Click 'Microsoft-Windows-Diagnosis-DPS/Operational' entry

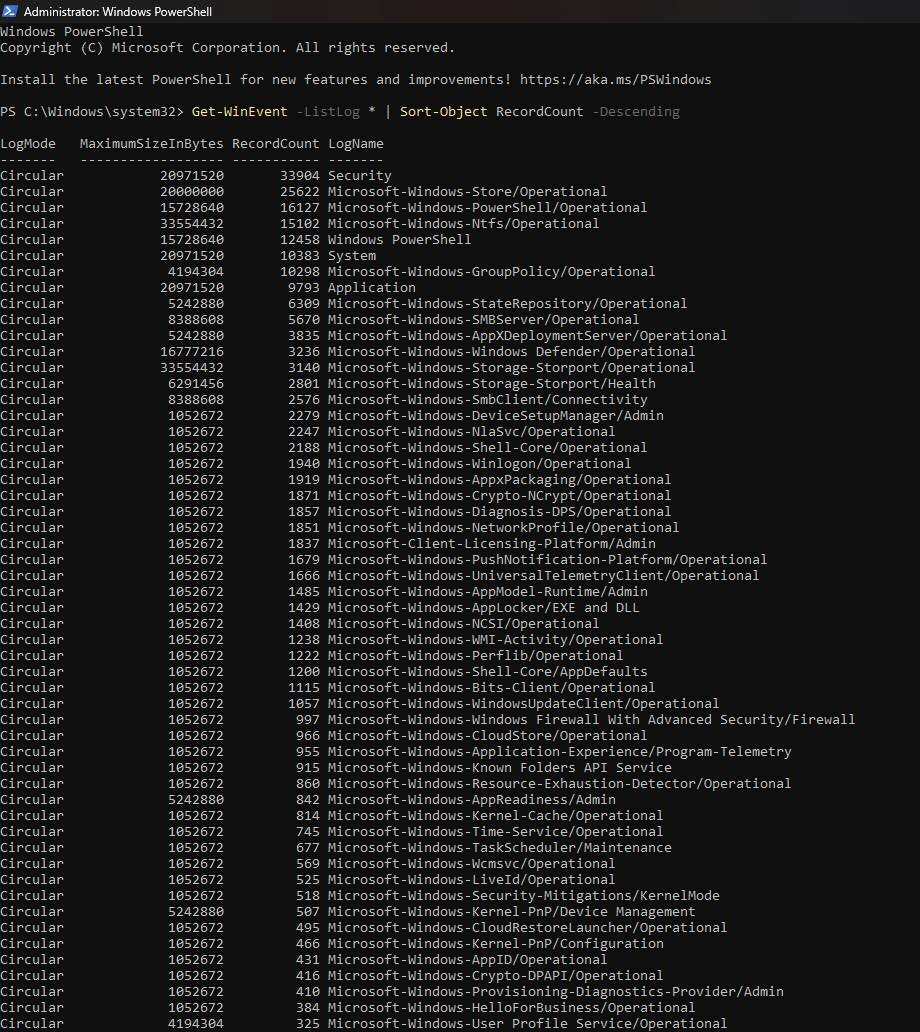tap(499, 512)
